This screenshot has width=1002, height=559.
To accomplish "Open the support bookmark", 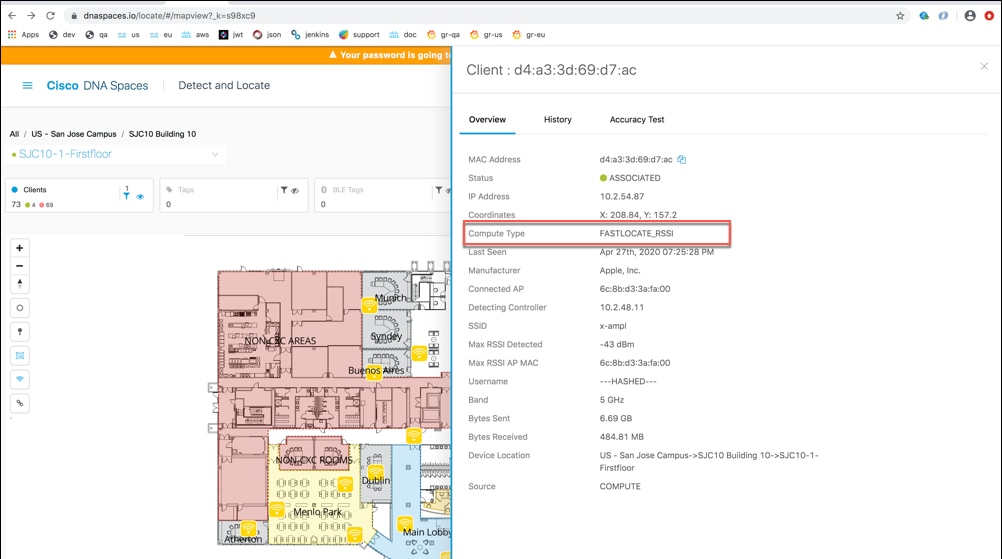I will coord(359,34).
